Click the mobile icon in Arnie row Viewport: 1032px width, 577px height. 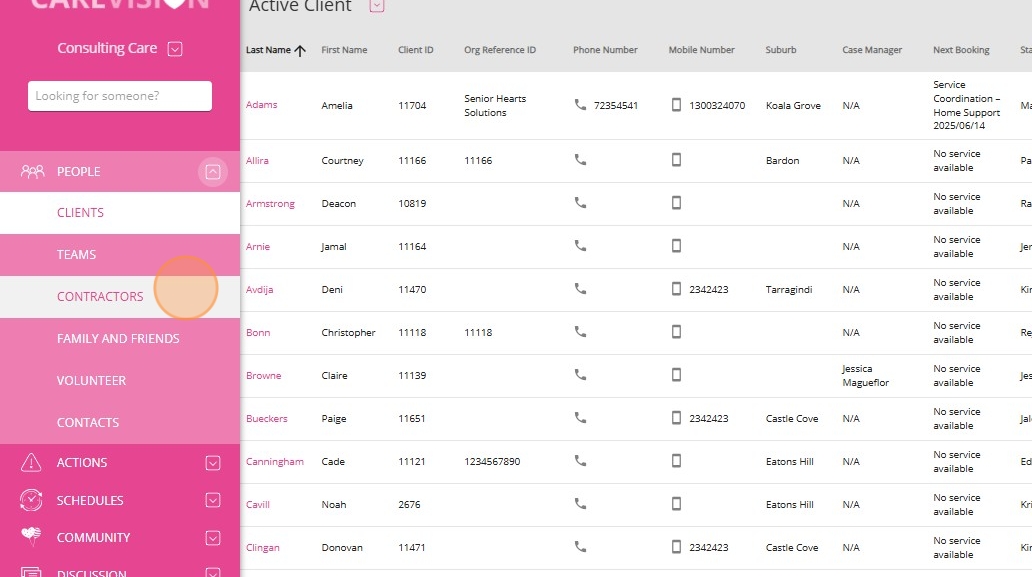click(x=676, y=245)
